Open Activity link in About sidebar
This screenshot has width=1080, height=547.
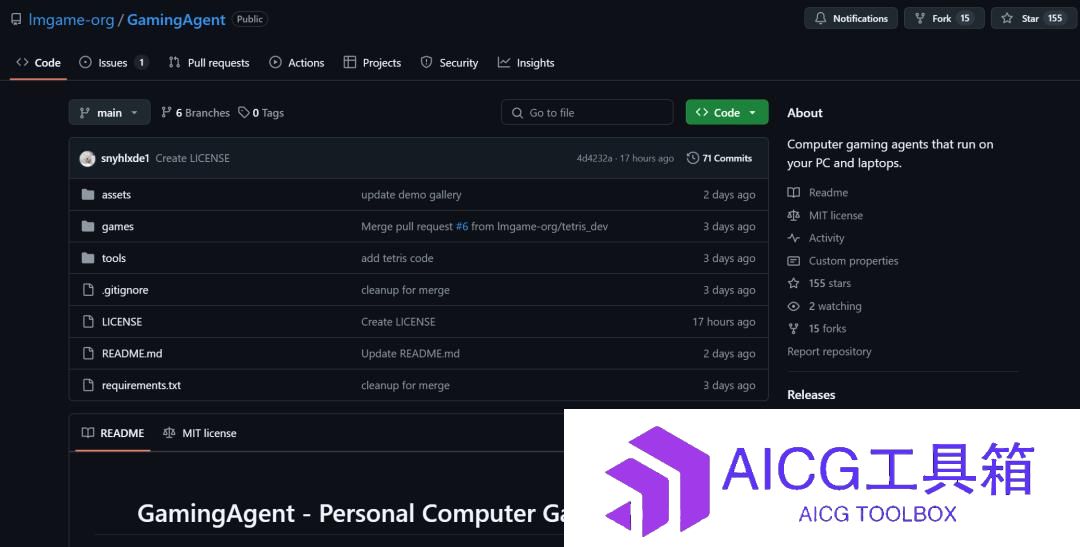pyautogui.click(x=816, y=238)
